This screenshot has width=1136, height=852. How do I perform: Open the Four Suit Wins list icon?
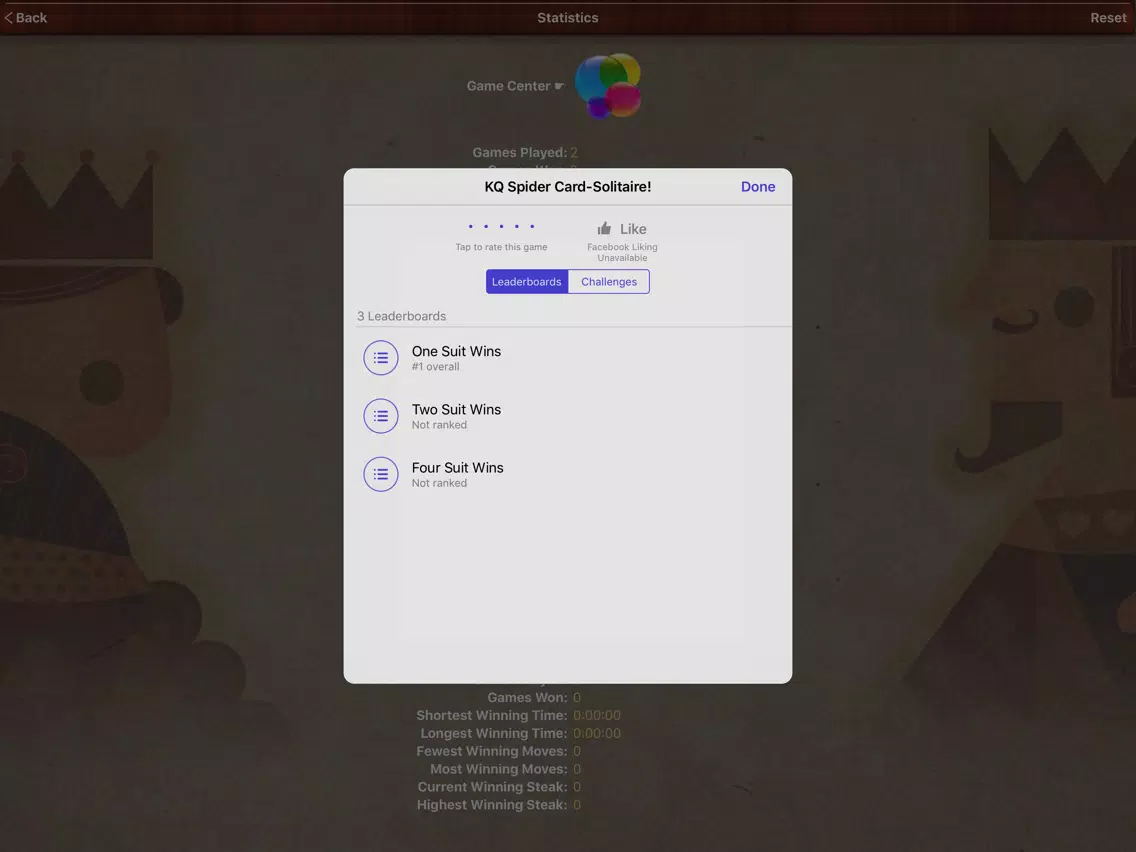coord(380,474)
